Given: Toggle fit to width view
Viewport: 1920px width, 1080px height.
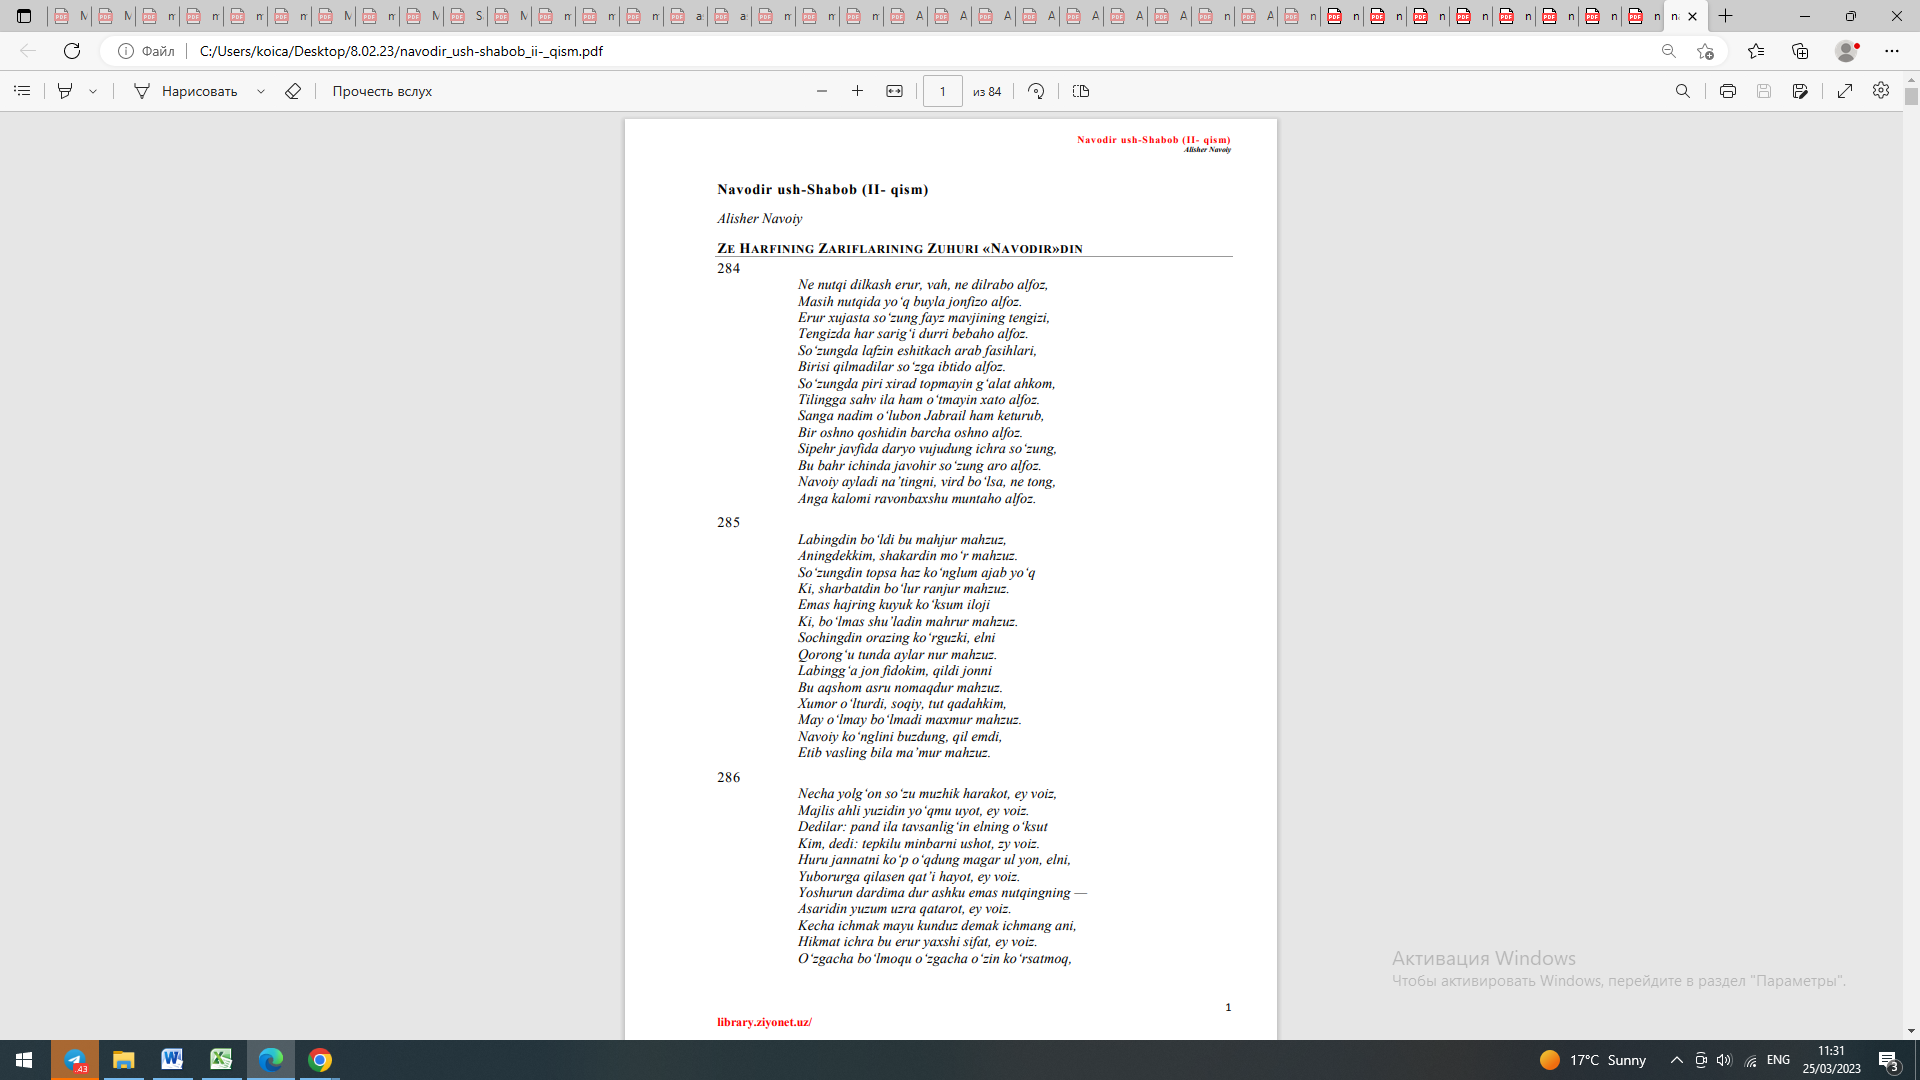Looking at the screenshot, I should coord(894,91).
